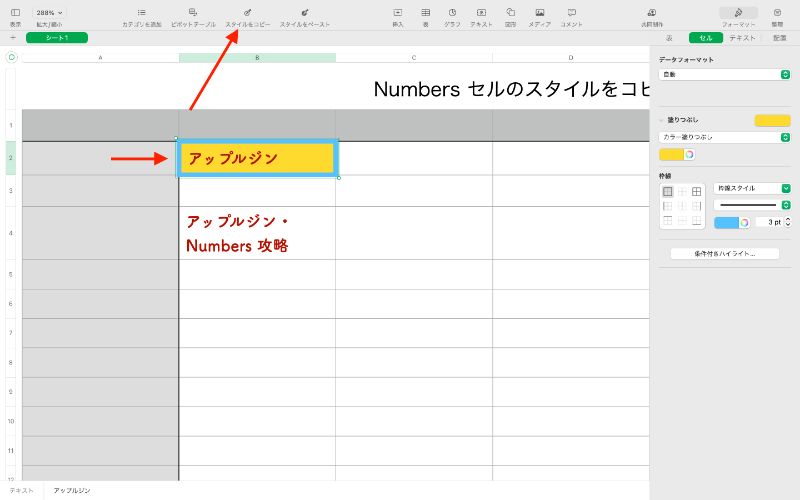The width and height of the screenshot is (800, 500).
Task: Select the all-borders (outline and inside) border option
Action: click(x=696, y=192)
